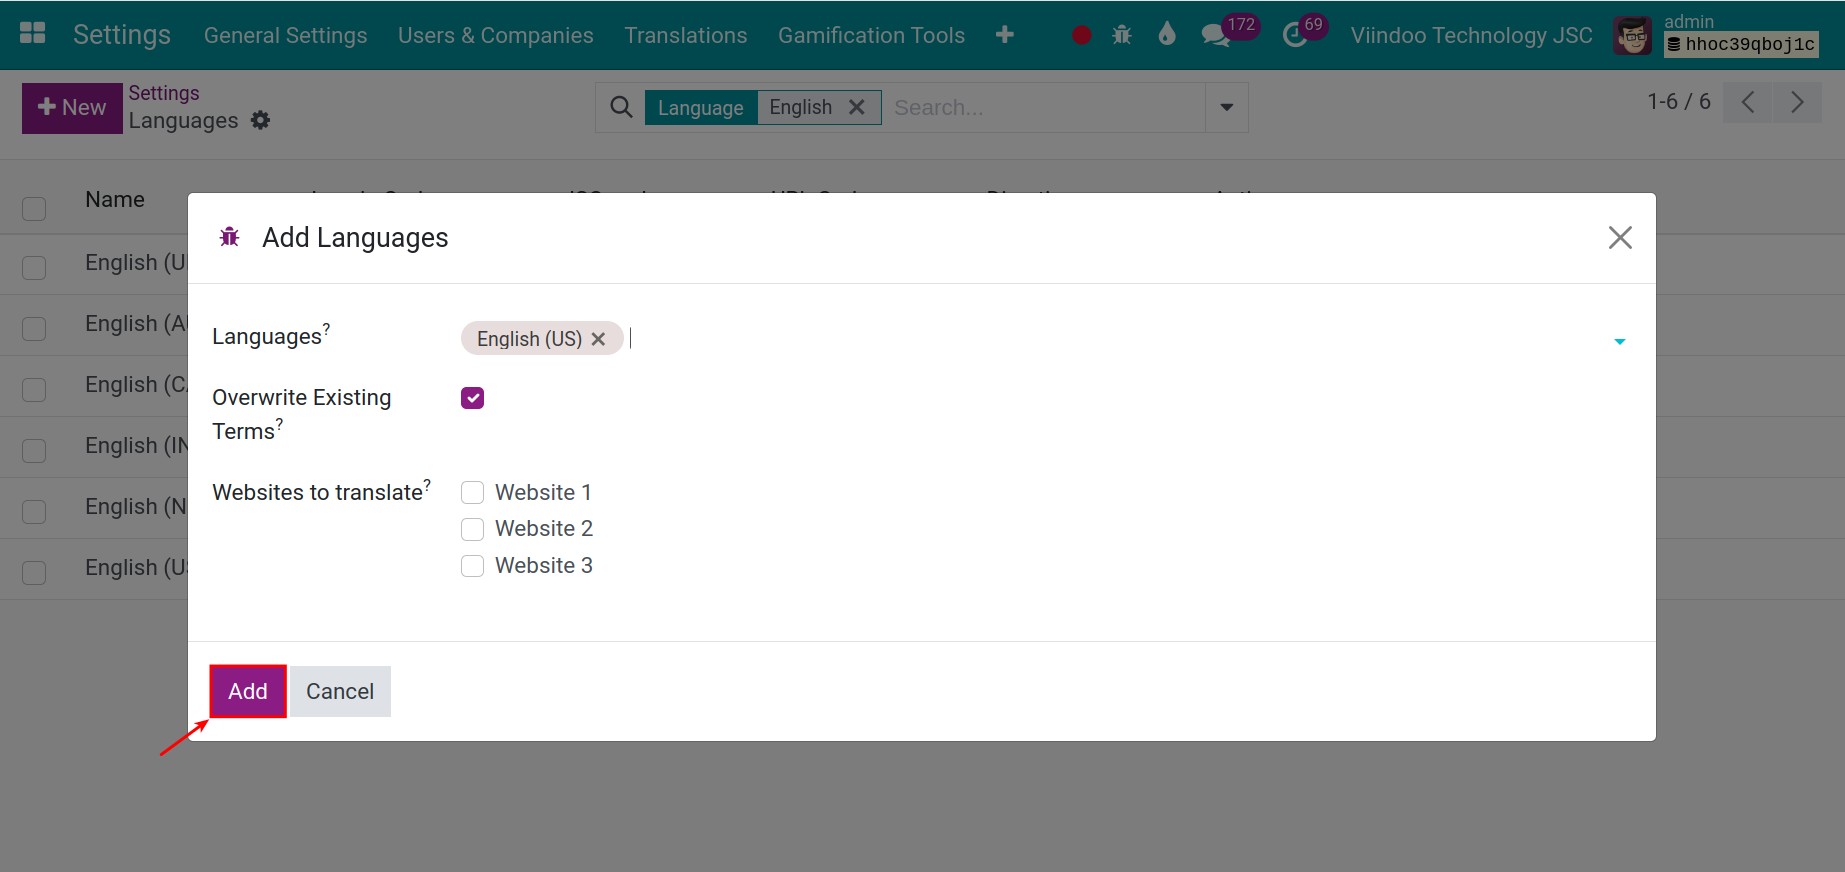Go to next page of records

(1797, 102)
